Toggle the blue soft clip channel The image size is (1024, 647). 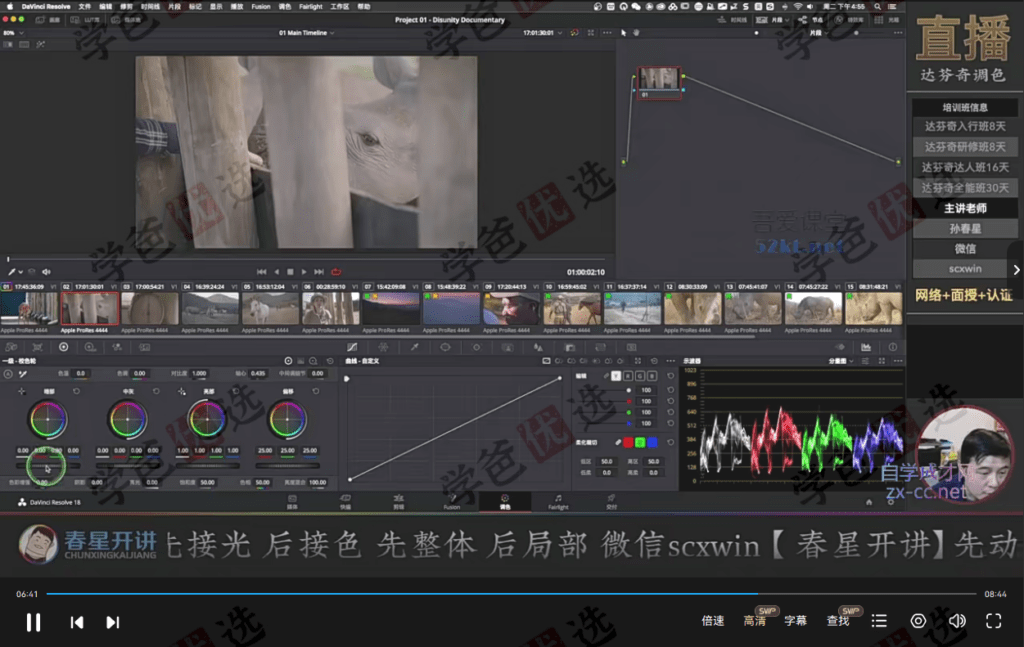point(652,442)
